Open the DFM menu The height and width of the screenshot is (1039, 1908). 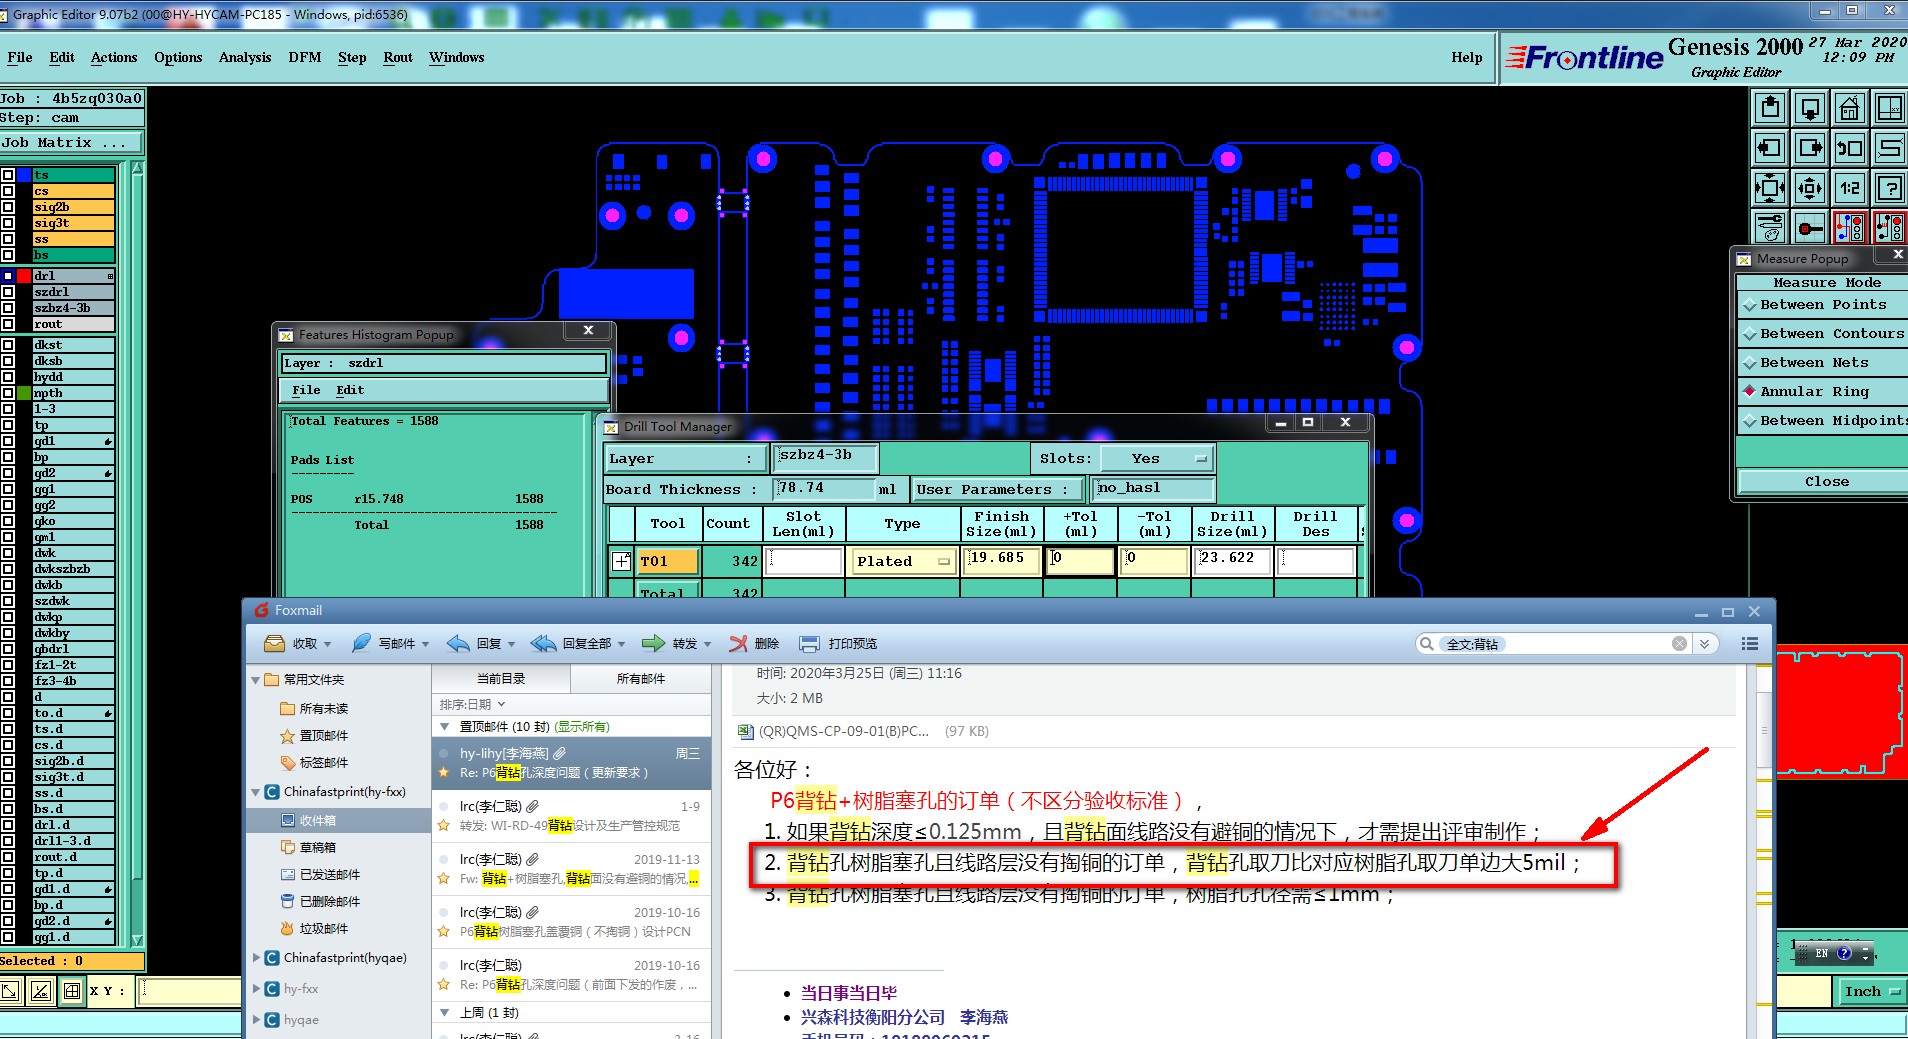[304, 58]
